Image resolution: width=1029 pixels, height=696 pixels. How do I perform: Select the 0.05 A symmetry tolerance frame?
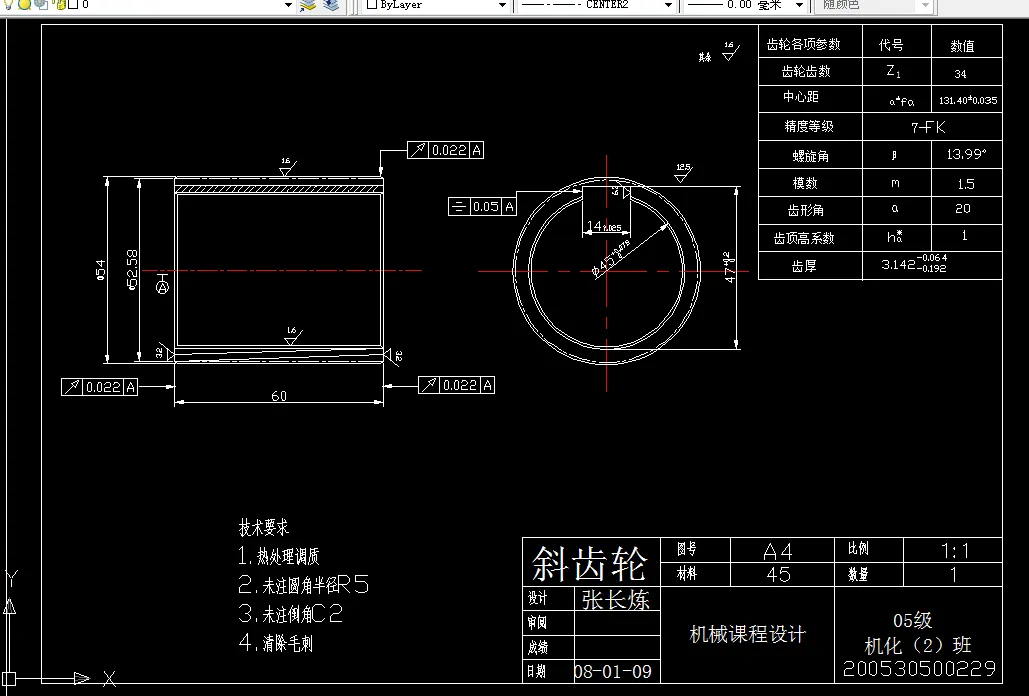point(482,207)
